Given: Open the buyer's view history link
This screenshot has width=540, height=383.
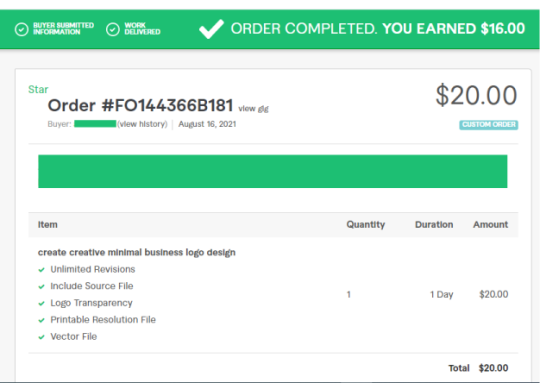Looking at the screenshot, I should [142, 124].
